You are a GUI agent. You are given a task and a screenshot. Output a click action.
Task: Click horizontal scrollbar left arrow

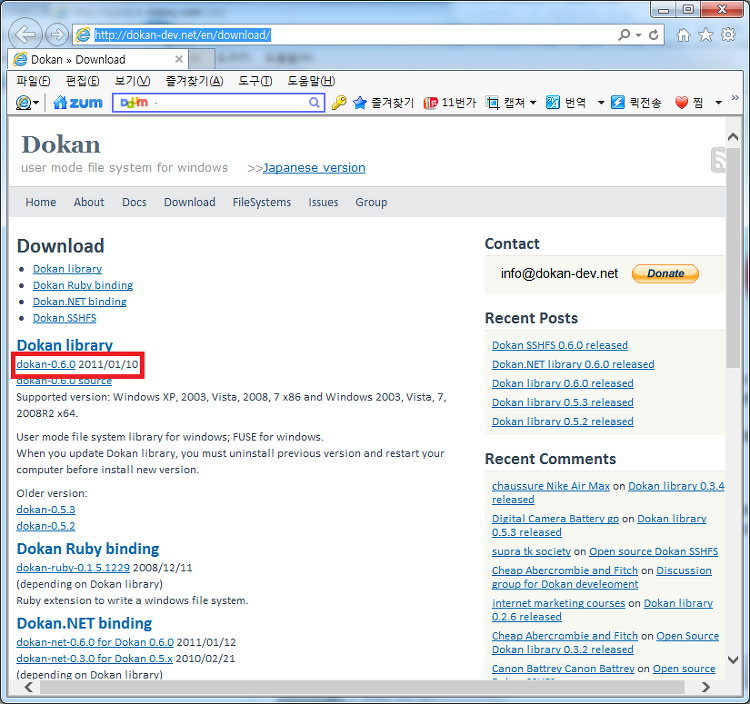29,687
